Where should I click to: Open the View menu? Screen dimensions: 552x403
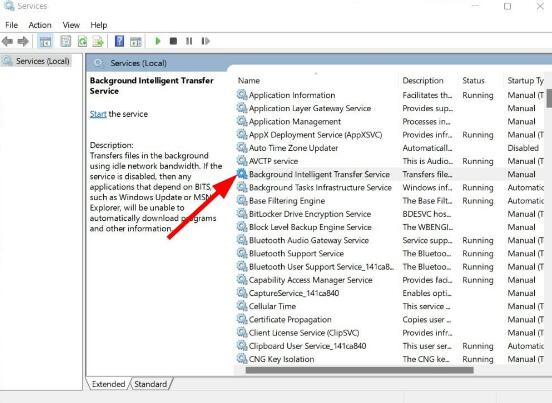tap(71, 25)
